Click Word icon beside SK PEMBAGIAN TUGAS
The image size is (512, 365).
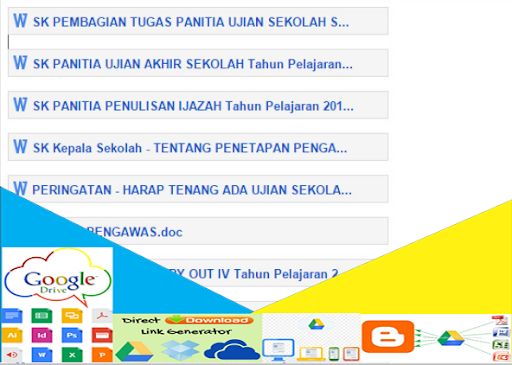click(20, 21)
